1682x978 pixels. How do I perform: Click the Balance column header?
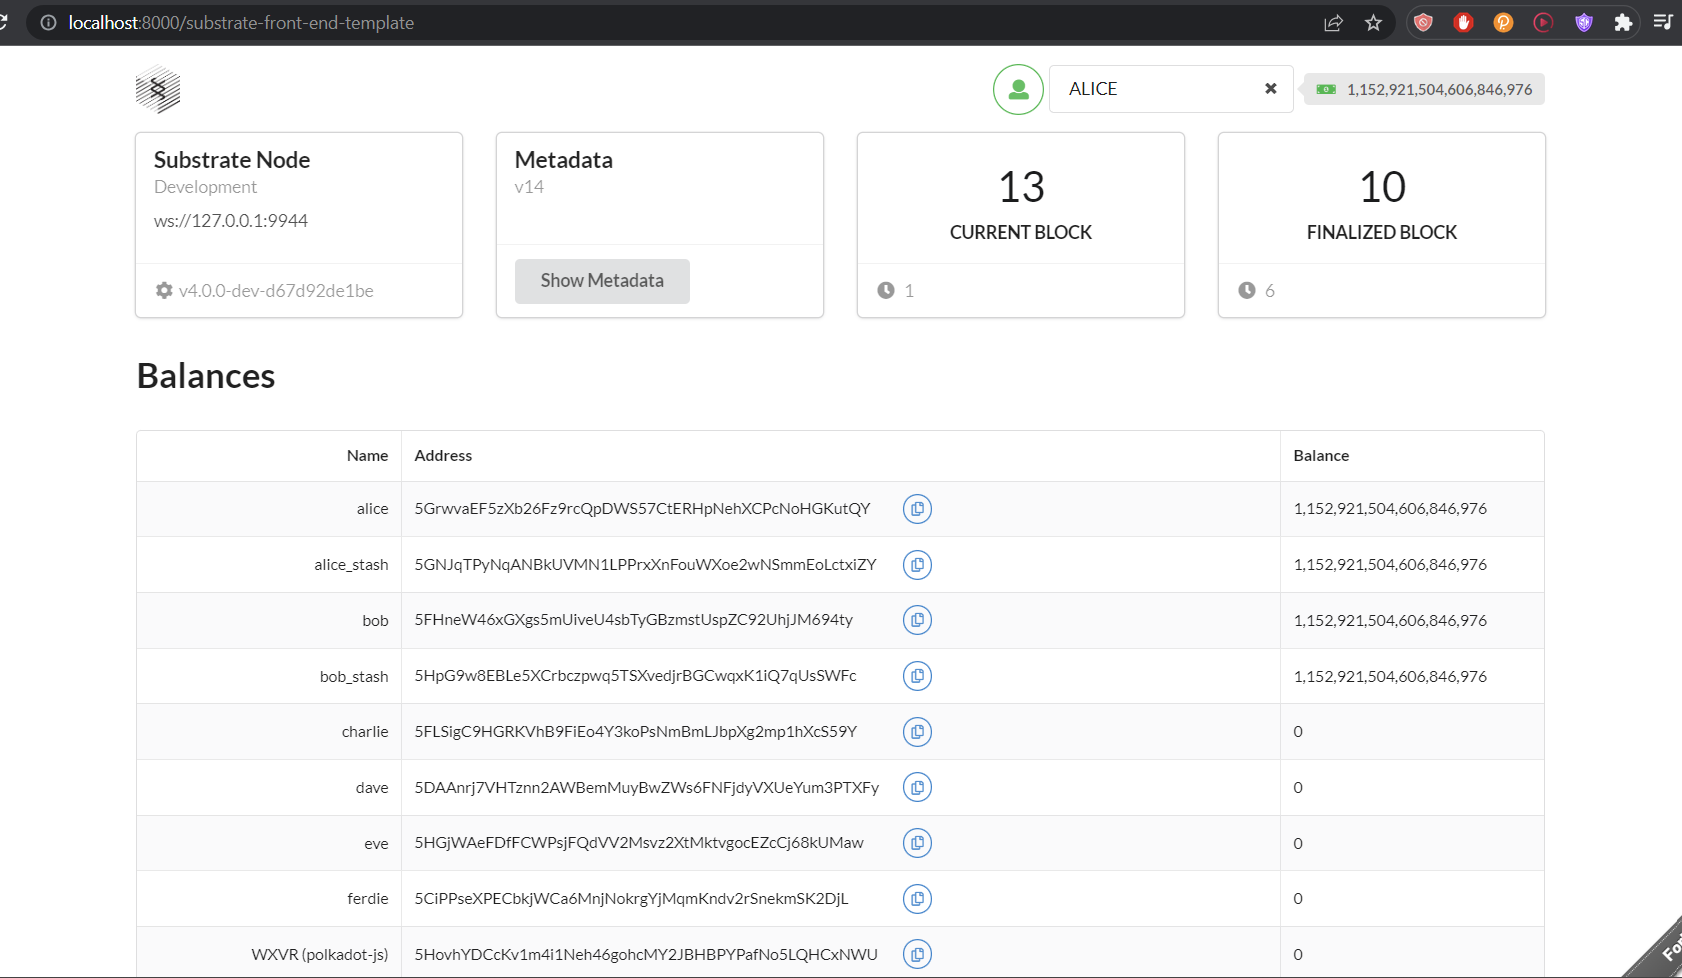click(1321, 456)
